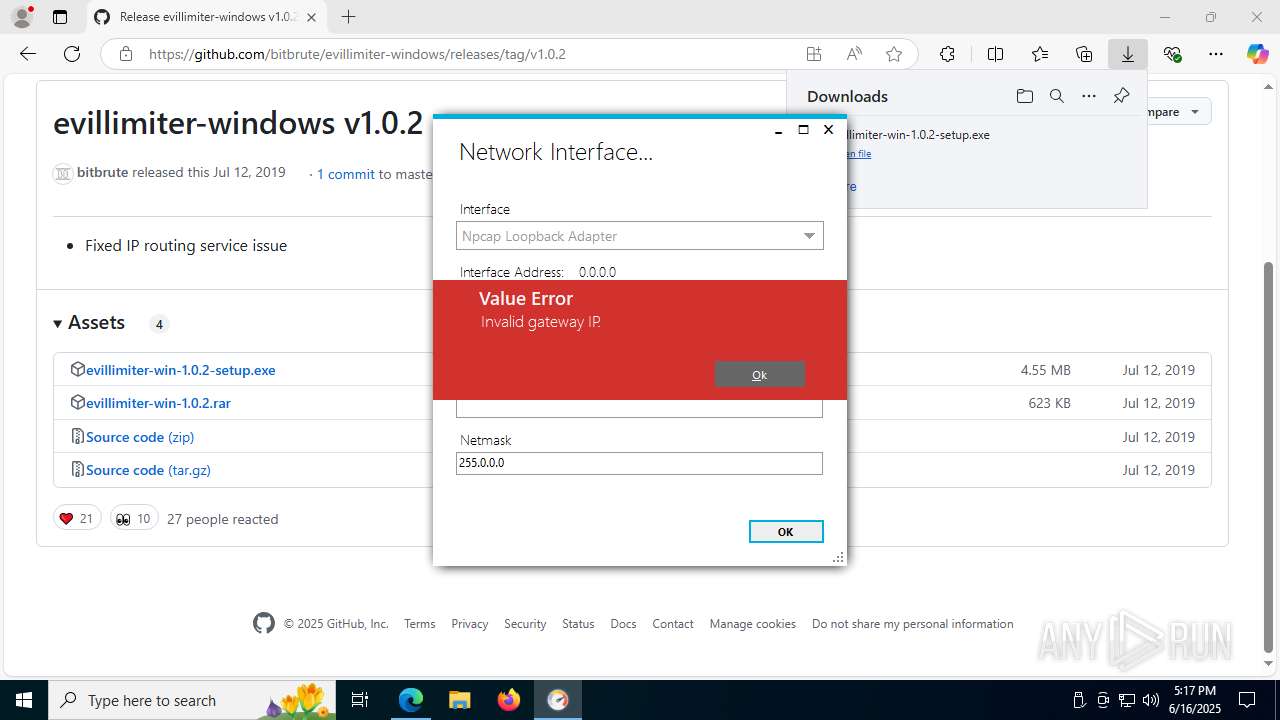Pin the Downloads panel

coord(1121,96)
